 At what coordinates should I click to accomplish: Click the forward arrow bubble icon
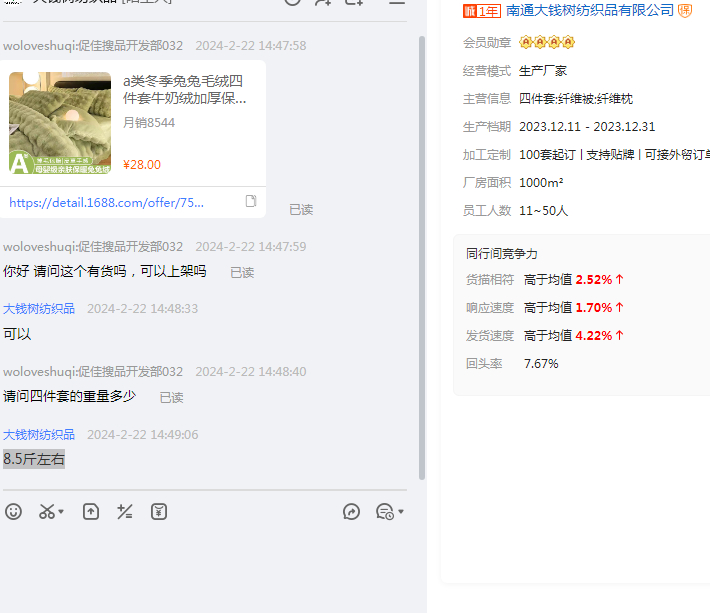(351, 512)
